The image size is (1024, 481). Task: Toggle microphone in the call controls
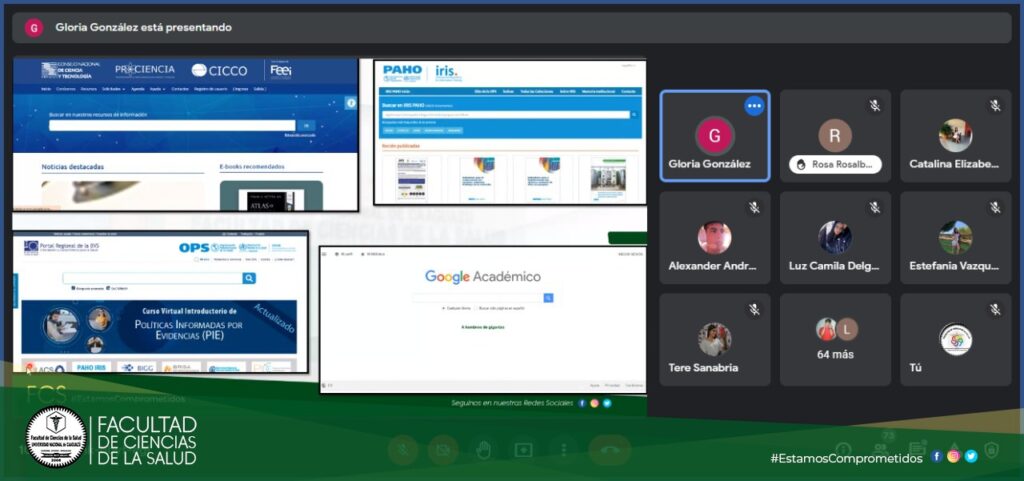click(403, 450)
